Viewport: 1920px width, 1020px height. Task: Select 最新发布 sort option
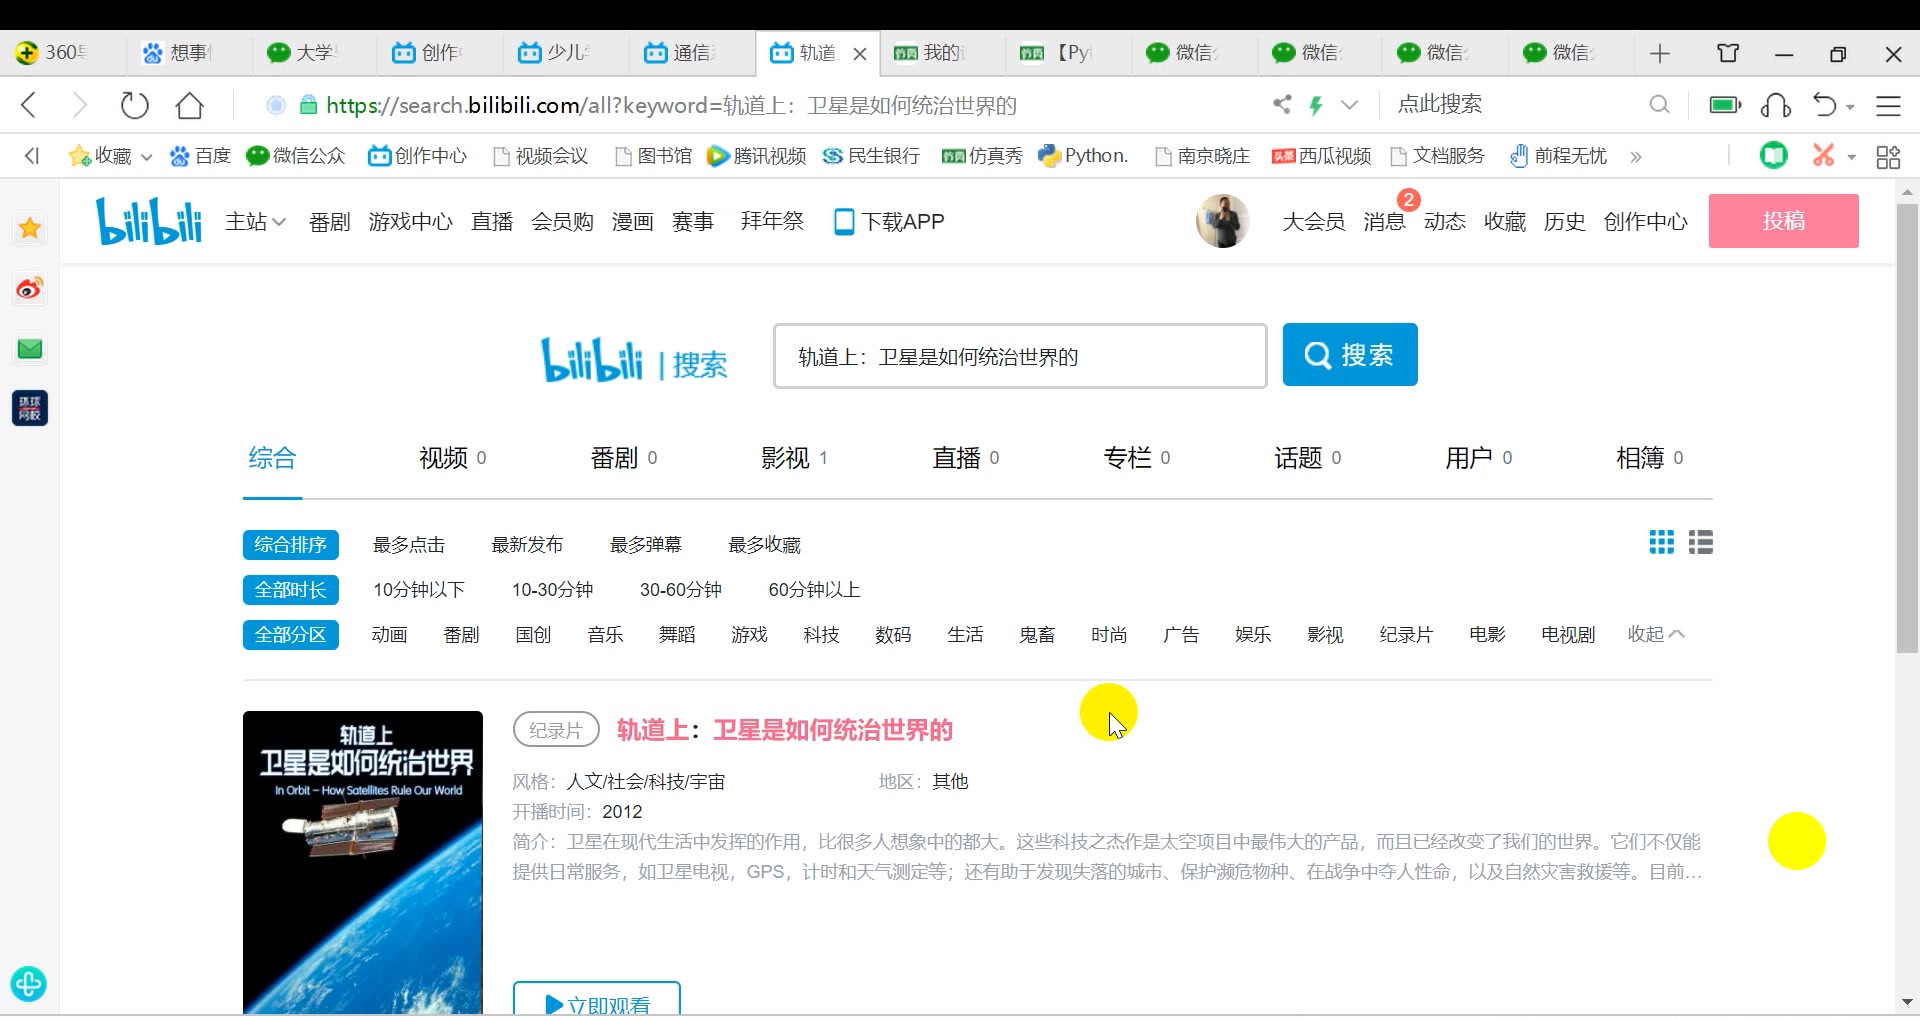click(527, 545)
